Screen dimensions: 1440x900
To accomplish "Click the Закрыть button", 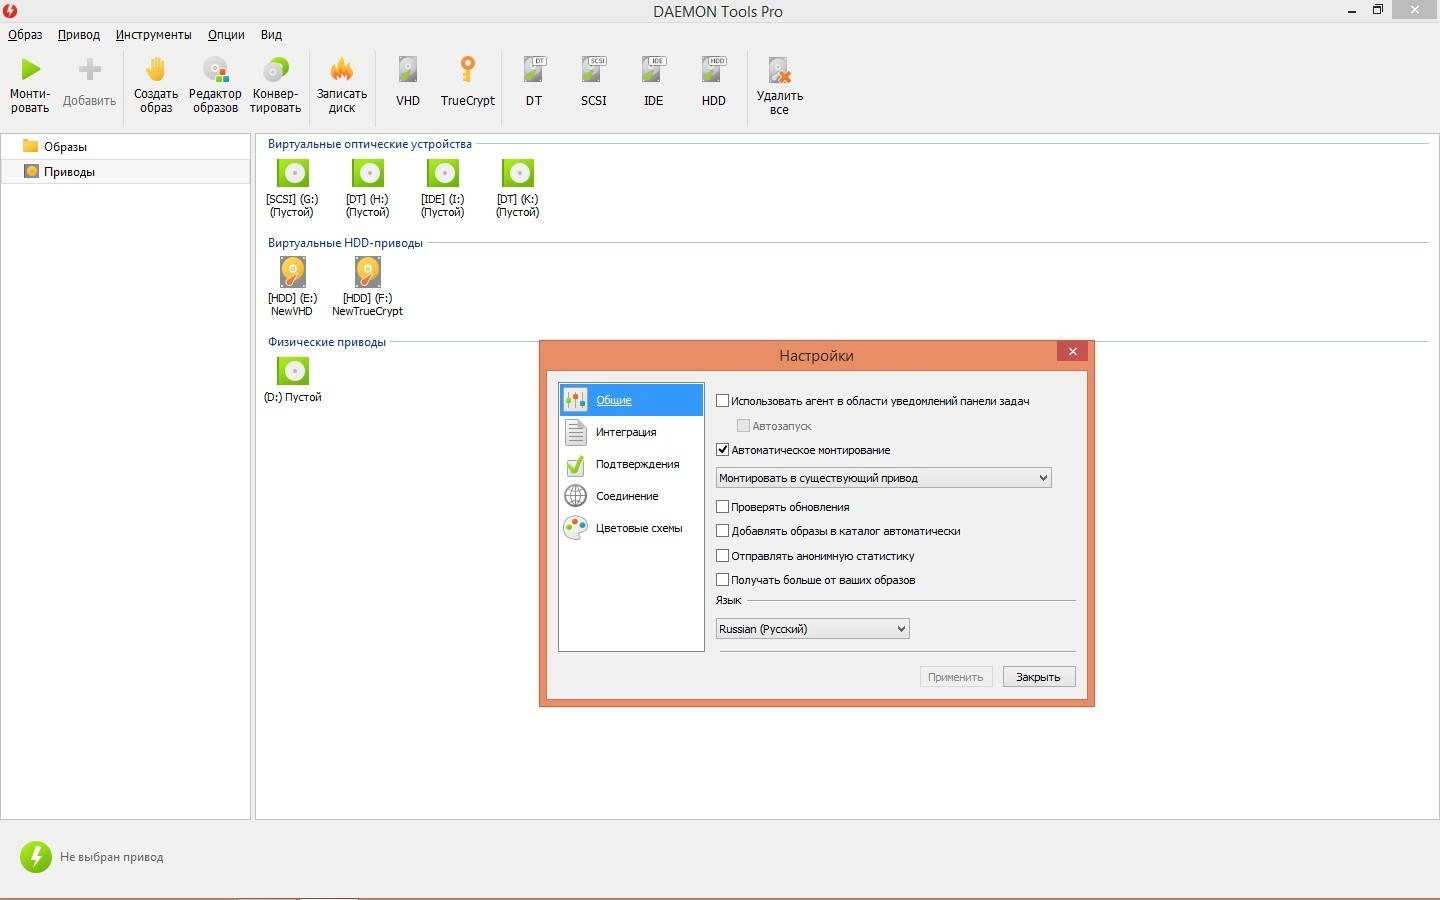I will [x=1038, y=677].
